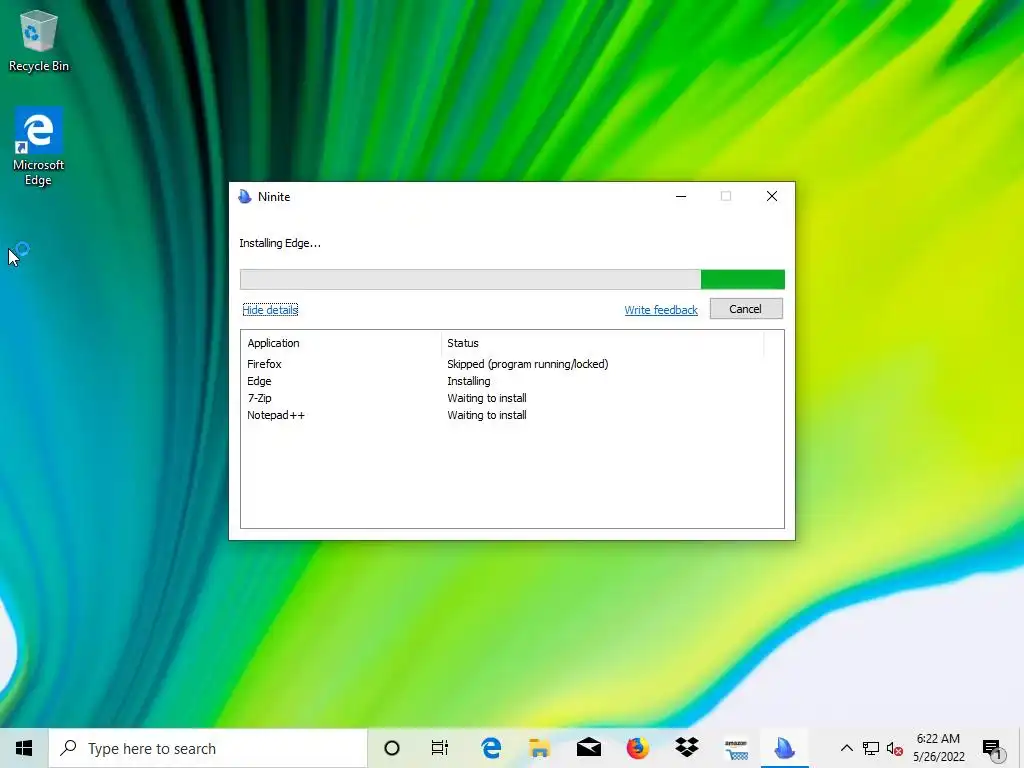Image resolution: width=1024 pixels, height=768 pixels.
Task: Open File Explorer from taskbar
Action: tap(539, 748)
